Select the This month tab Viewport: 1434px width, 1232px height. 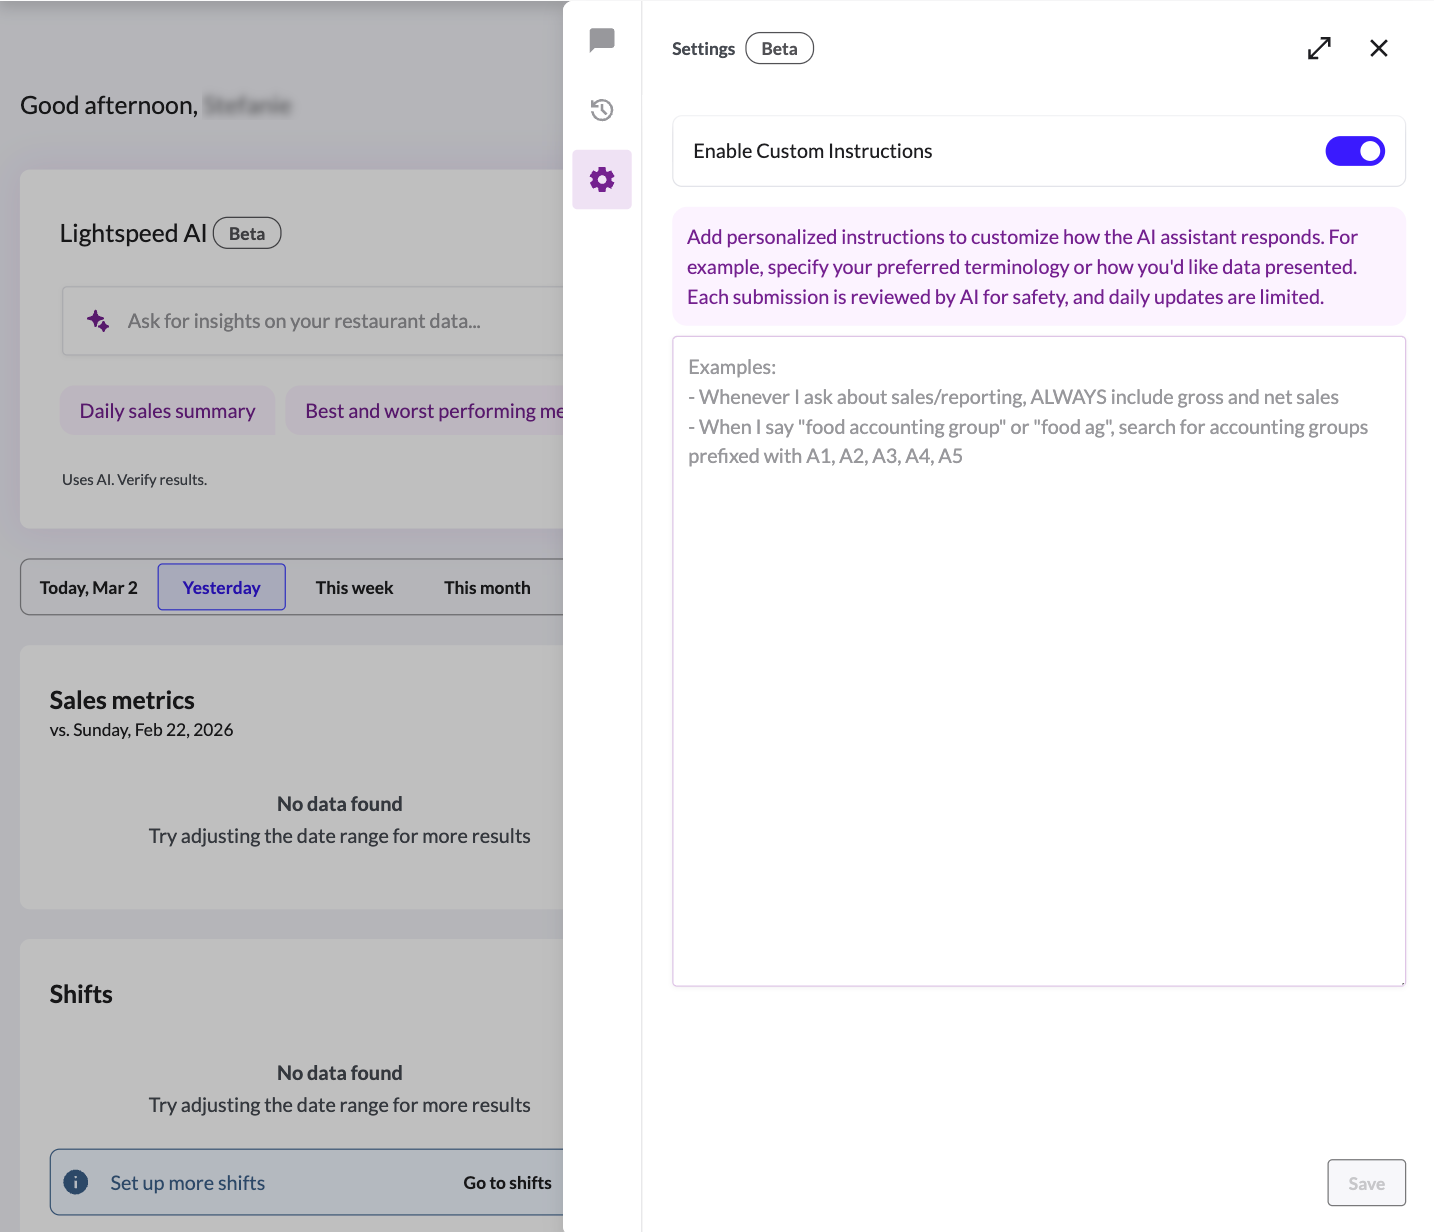[x=487, y=587]
